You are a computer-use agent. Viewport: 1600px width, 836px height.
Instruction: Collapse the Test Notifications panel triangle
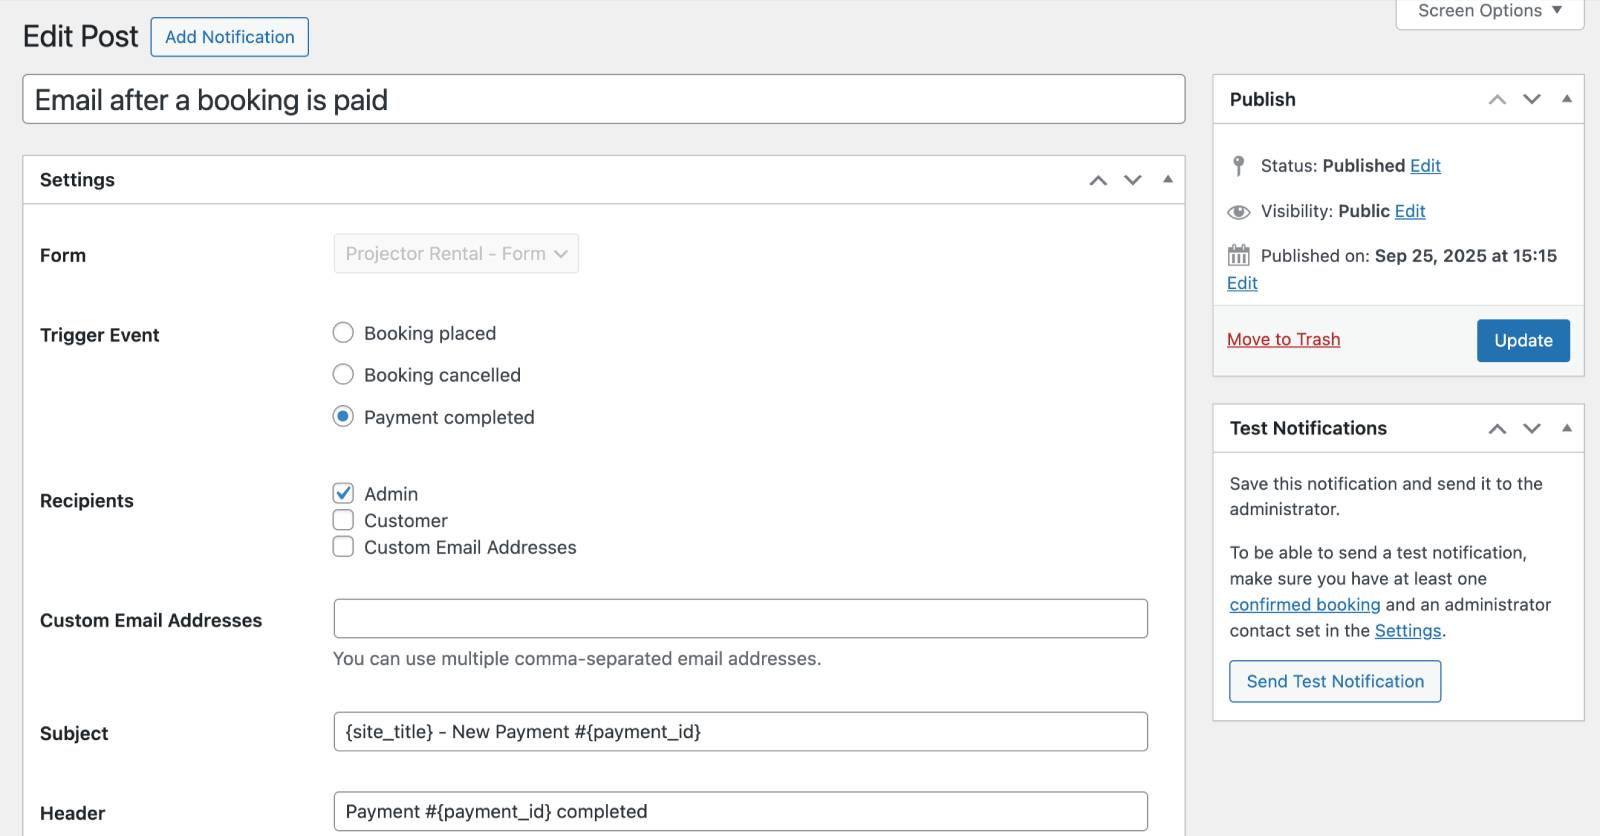tap(1566, 428)
